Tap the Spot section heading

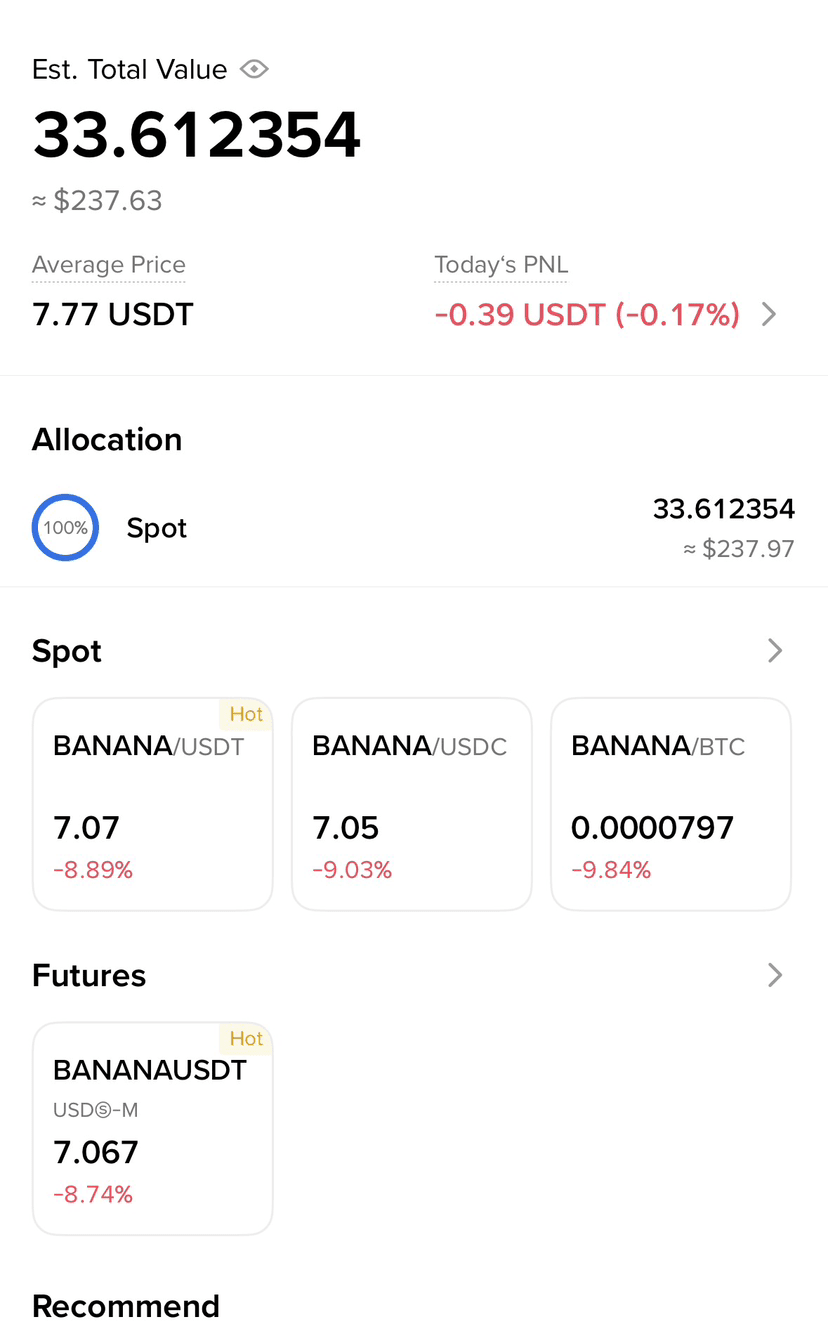(67, 651)
